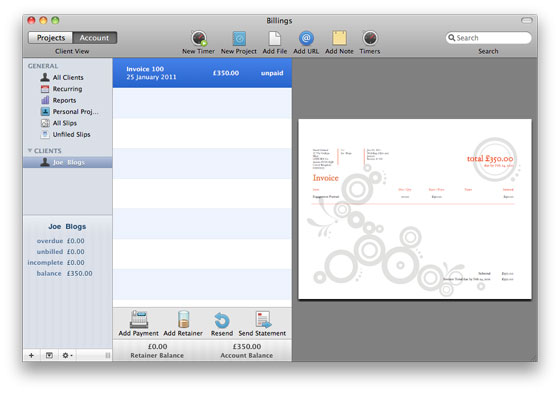This screenshot has height=393, width=560.
Task: Switch Client View to Projects
Action: coord(51,38)
